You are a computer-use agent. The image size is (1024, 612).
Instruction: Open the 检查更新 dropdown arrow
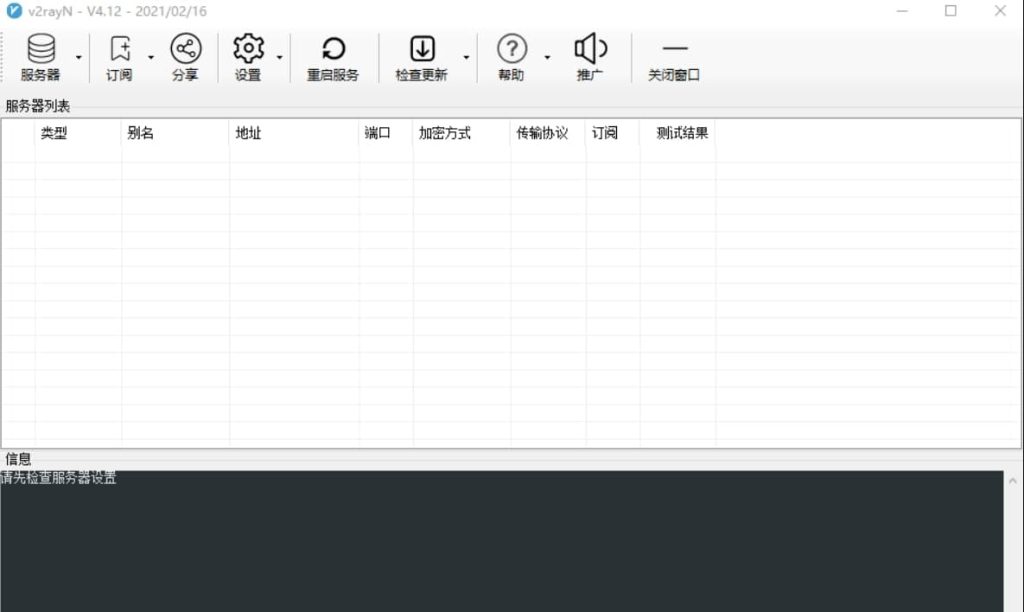(x=464, y=58)
